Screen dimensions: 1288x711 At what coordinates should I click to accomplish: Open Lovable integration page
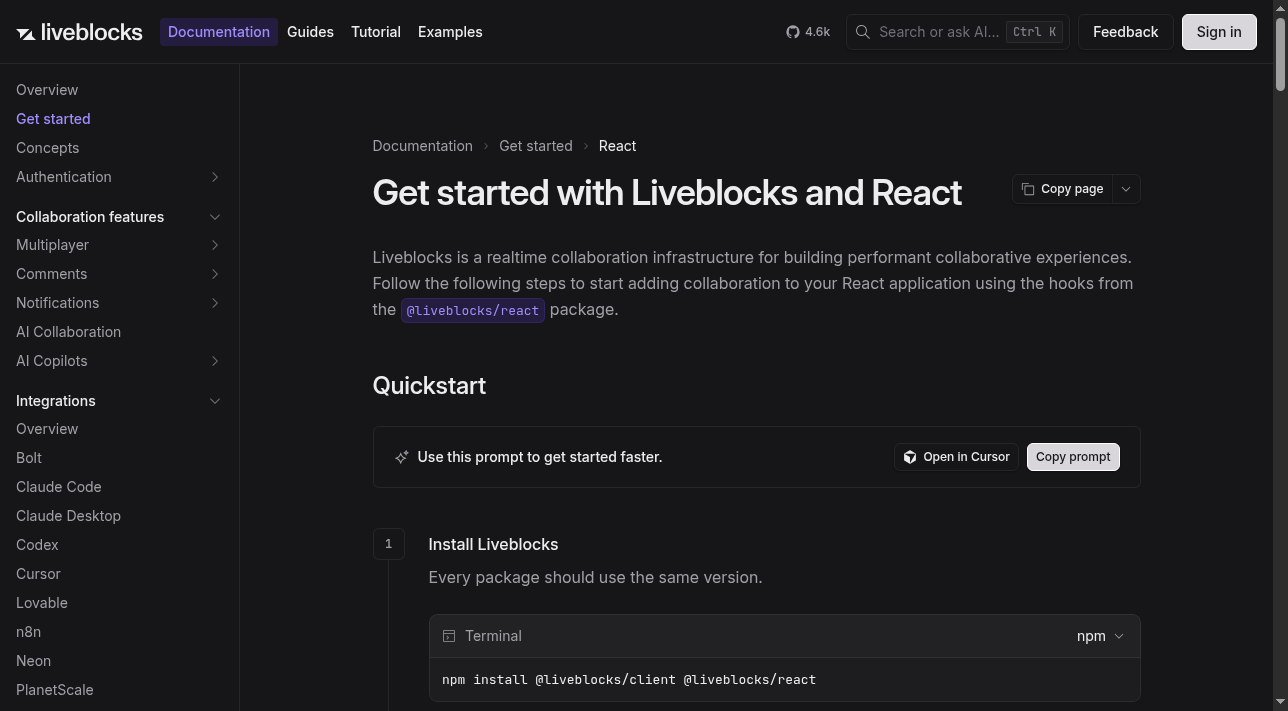click(42, 603)
